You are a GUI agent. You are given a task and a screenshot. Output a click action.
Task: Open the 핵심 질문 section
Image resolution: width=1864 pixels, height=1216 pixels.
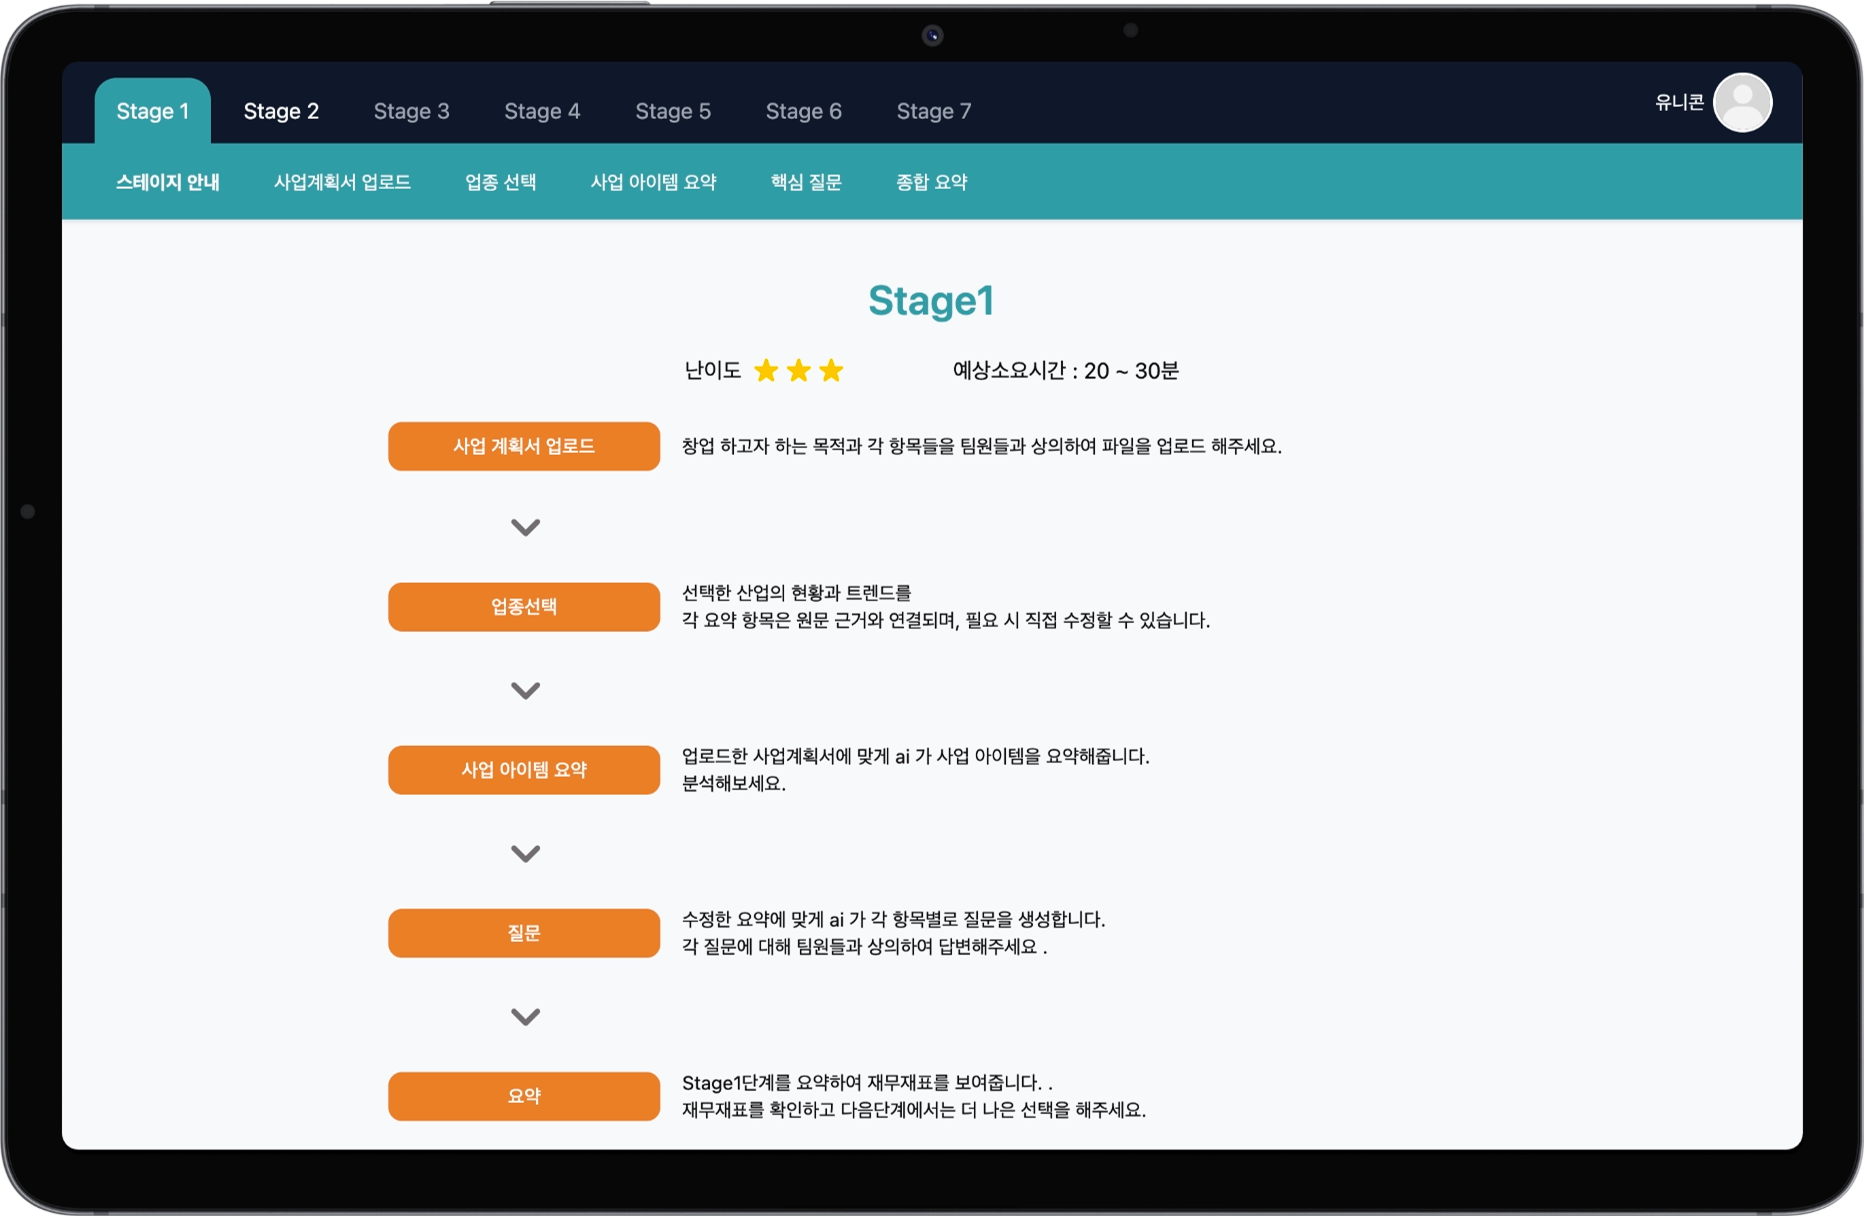pos(805,182)
